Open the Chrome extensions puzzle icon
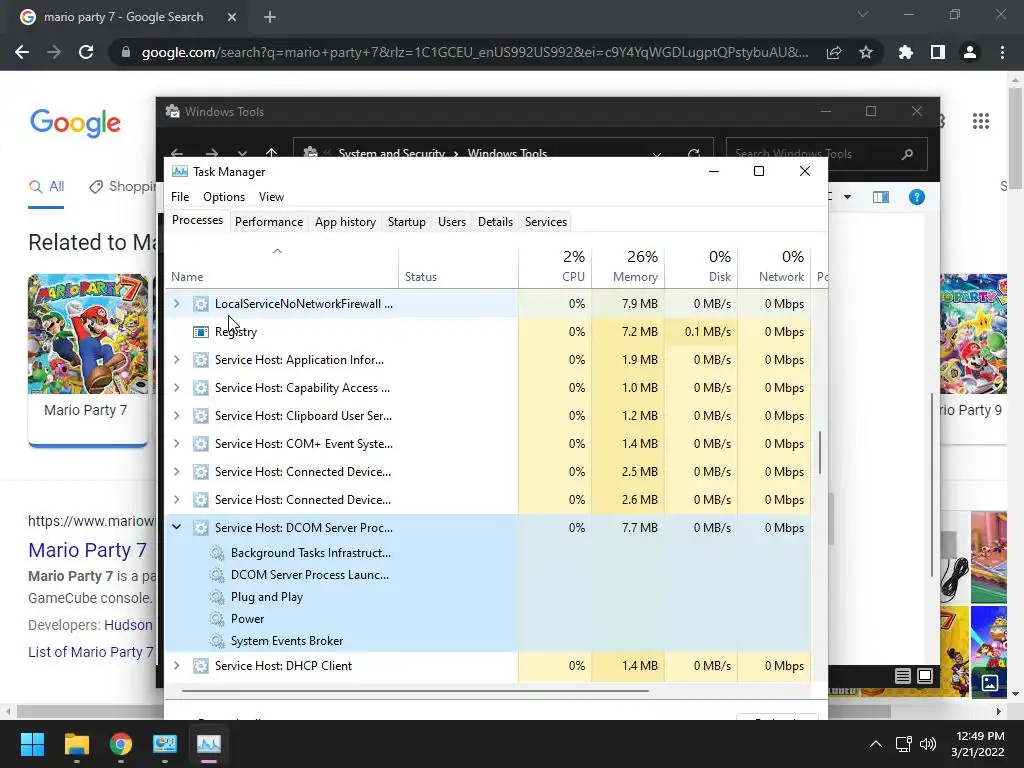The height and width of the screenshot is (768, 1024). click(x=906, y=52)
